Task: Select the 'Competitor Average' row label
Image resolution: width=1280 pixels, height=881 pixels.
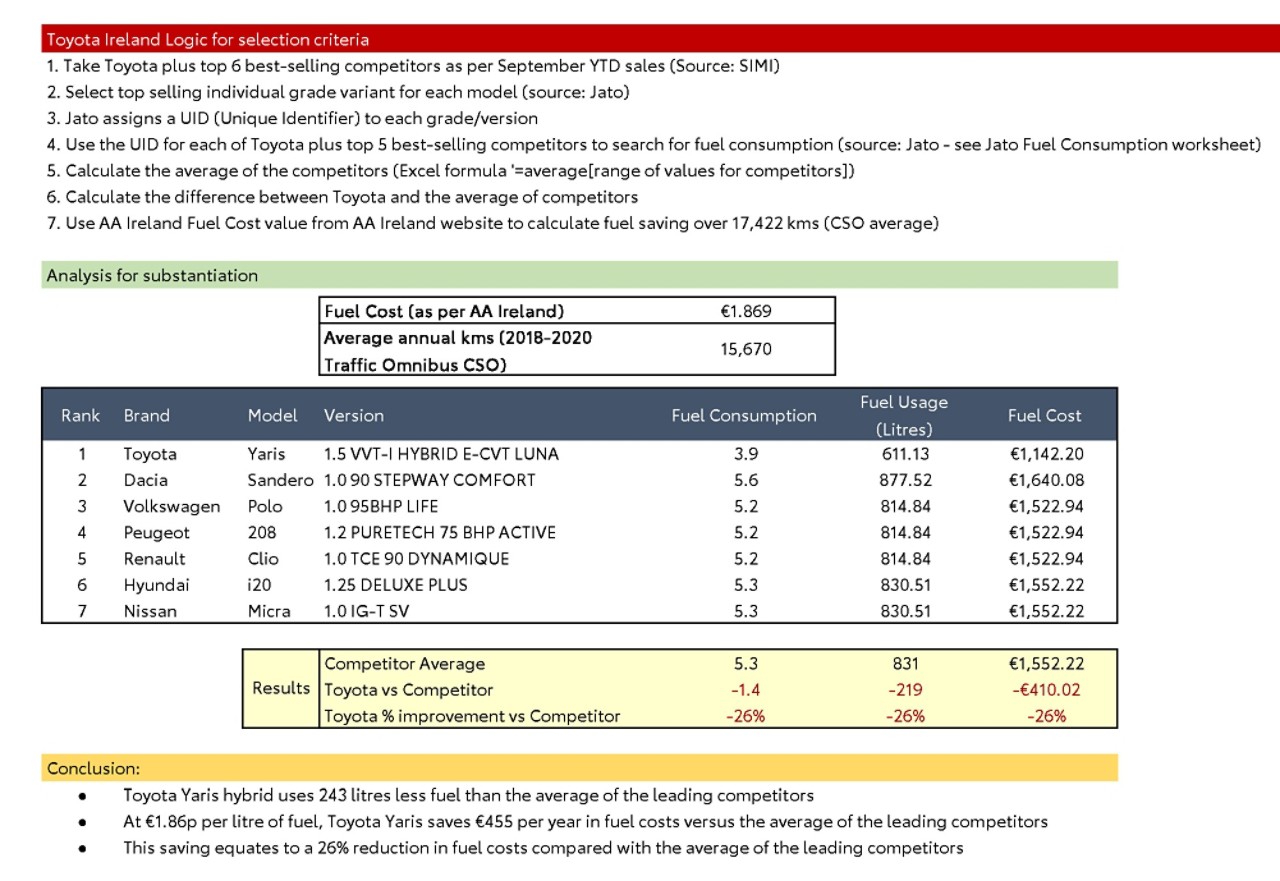Action: pos(405,664)
